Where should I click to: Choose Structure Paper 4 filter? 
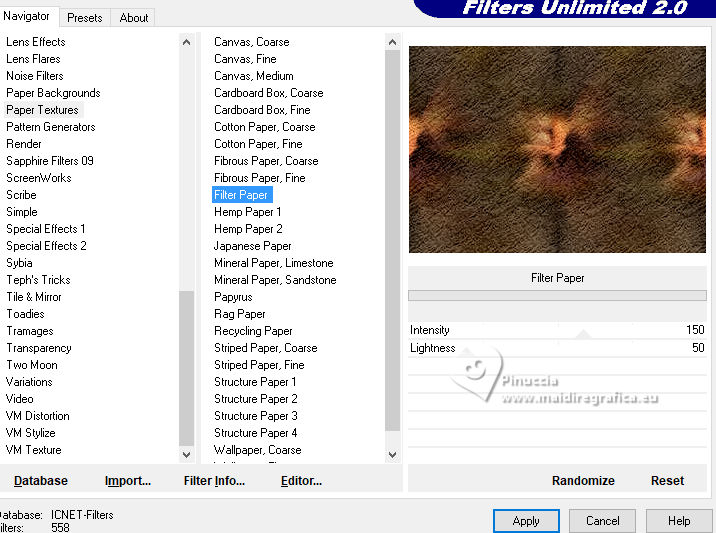point(255,433)
